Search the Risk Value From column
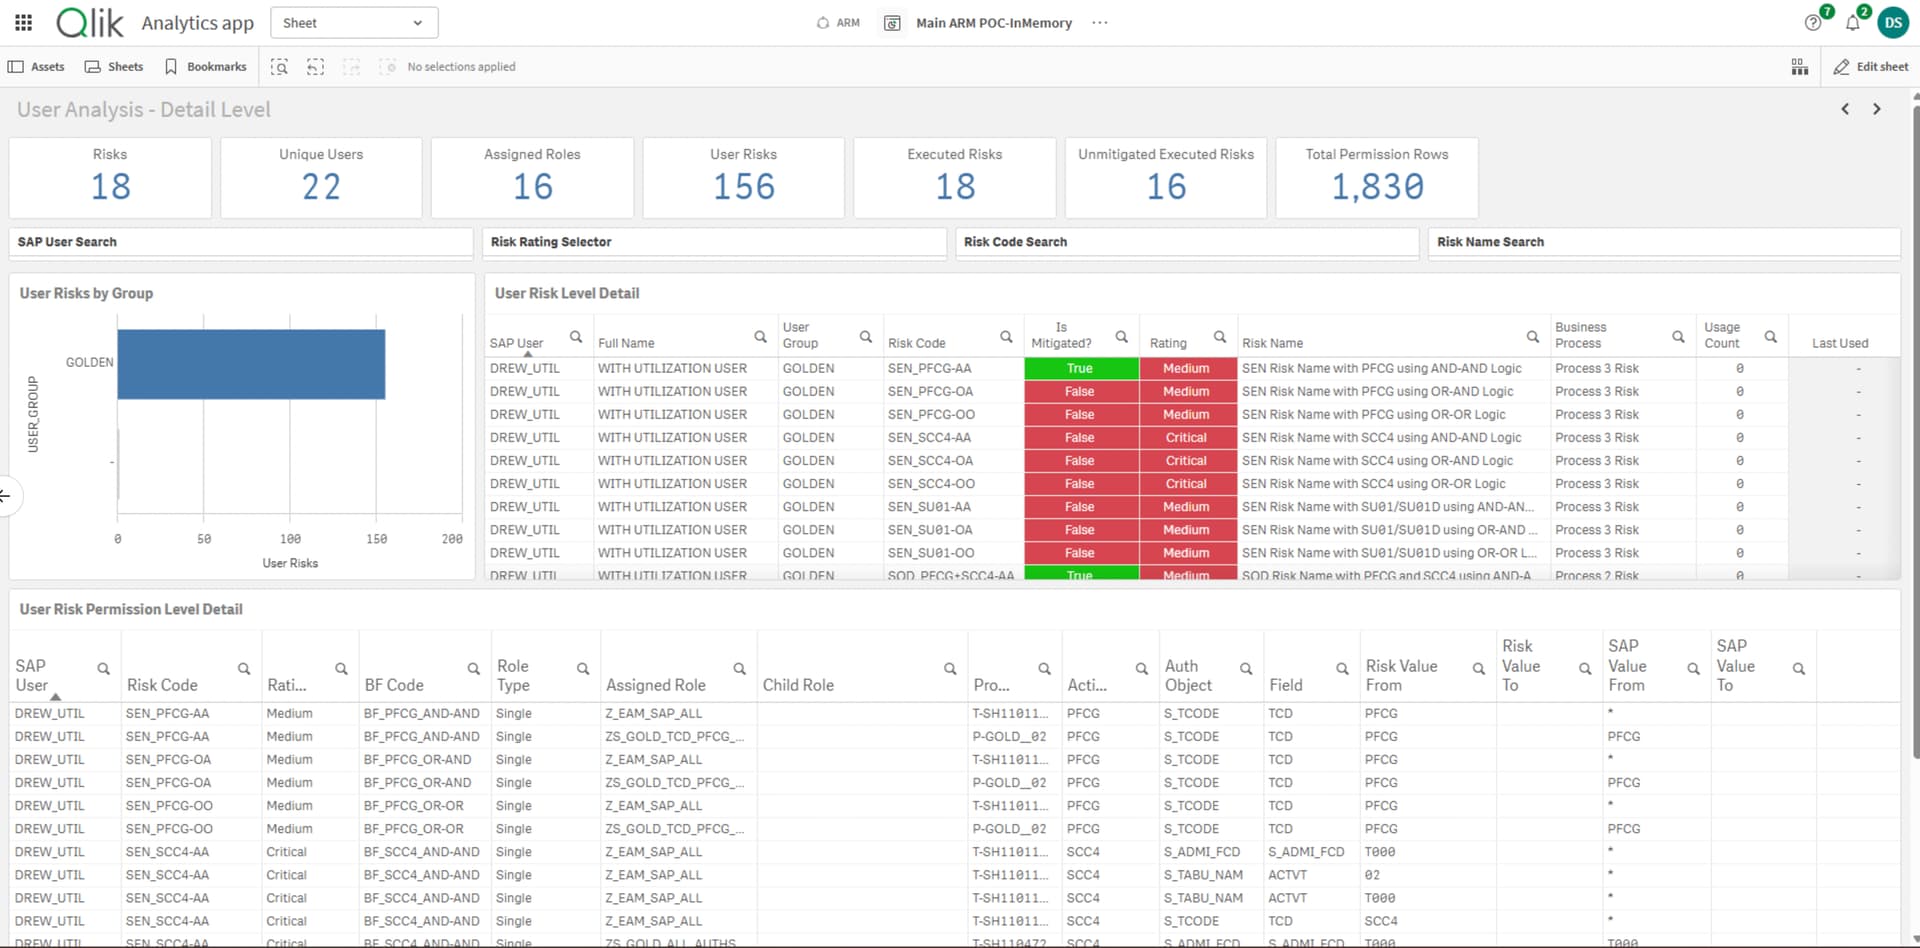The height and width of the screenshot is (948, 1920). (x=1478, y=668)
